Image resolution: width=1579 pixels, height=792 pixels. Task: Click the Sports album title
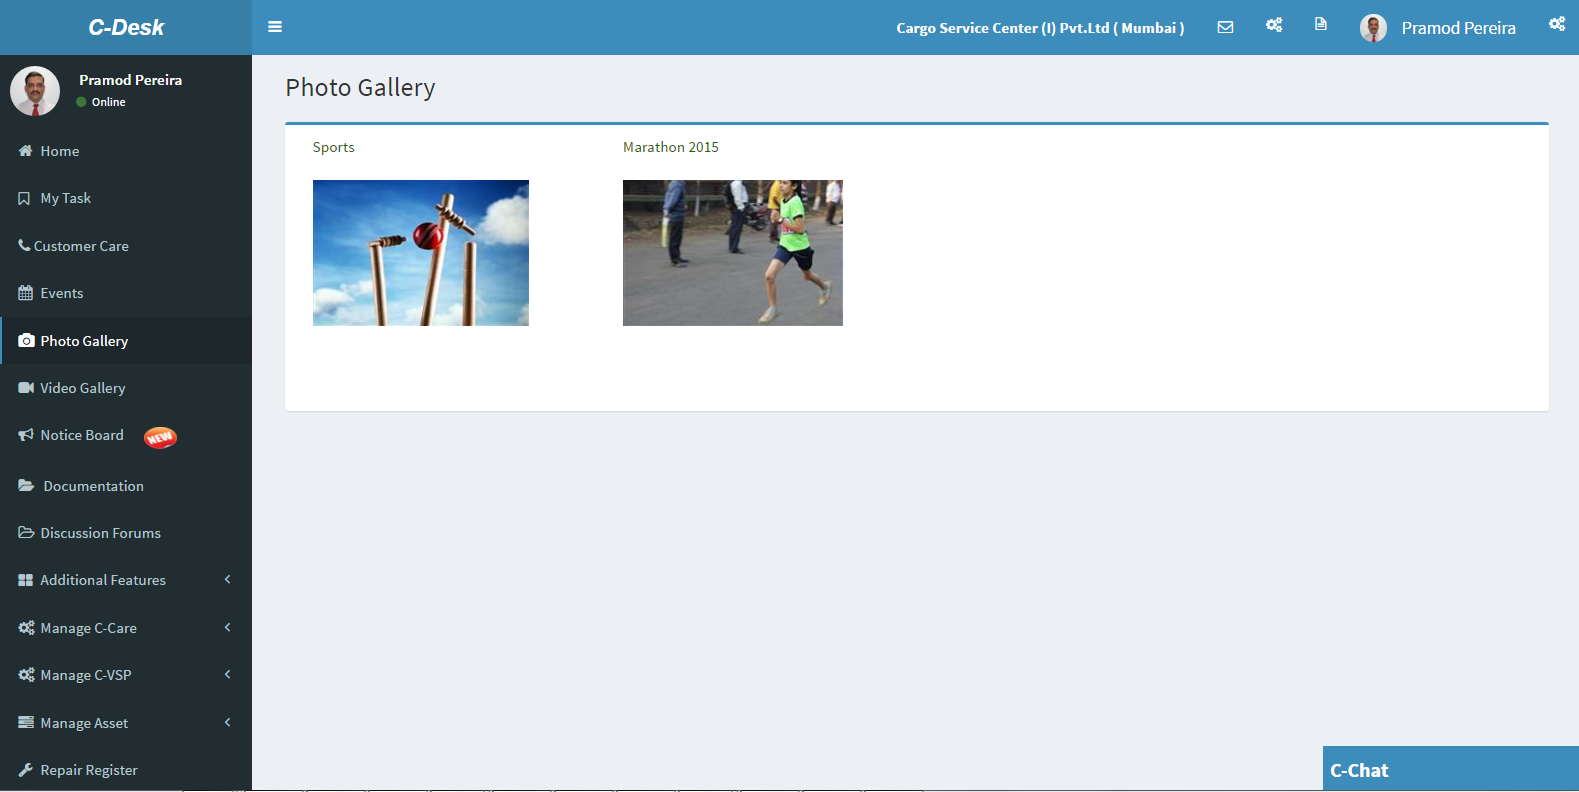point(334,147)
